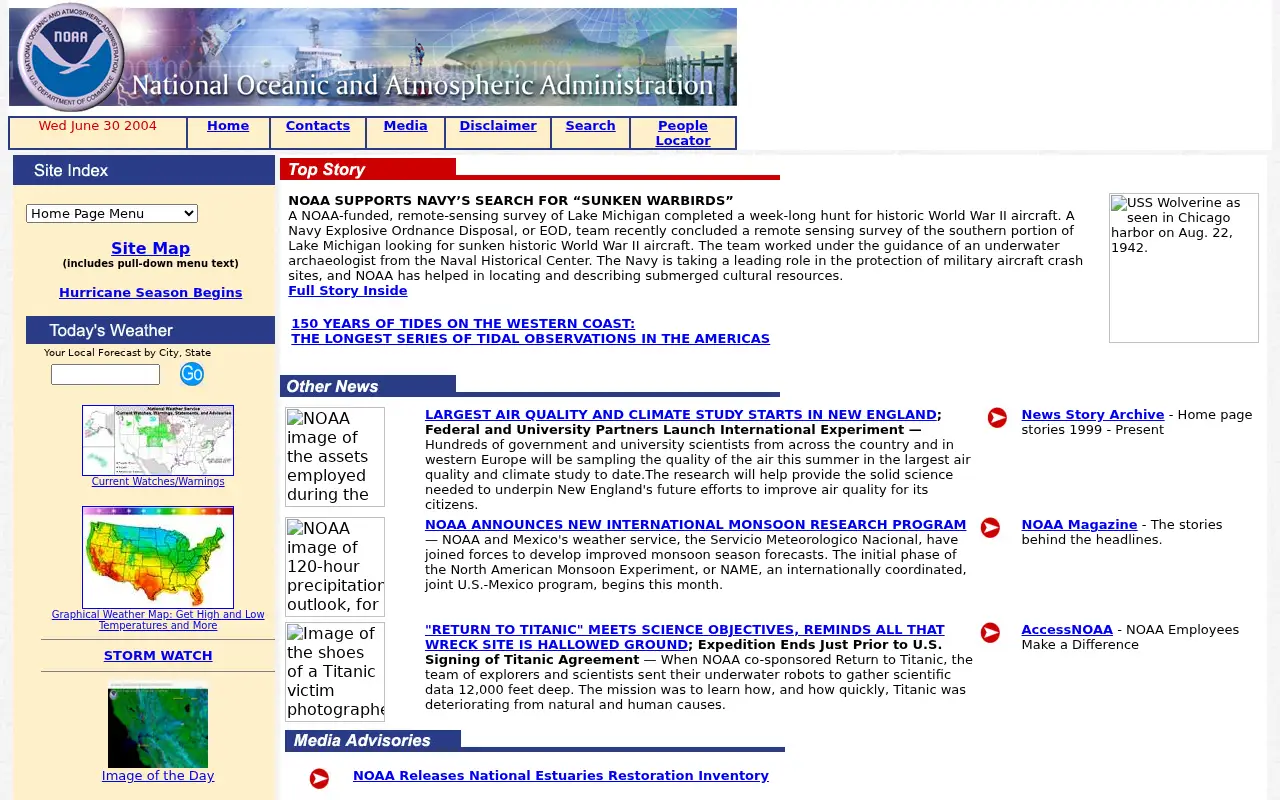
Task: Click the precipitation outlook image placeholder
Action: [335, 567]
